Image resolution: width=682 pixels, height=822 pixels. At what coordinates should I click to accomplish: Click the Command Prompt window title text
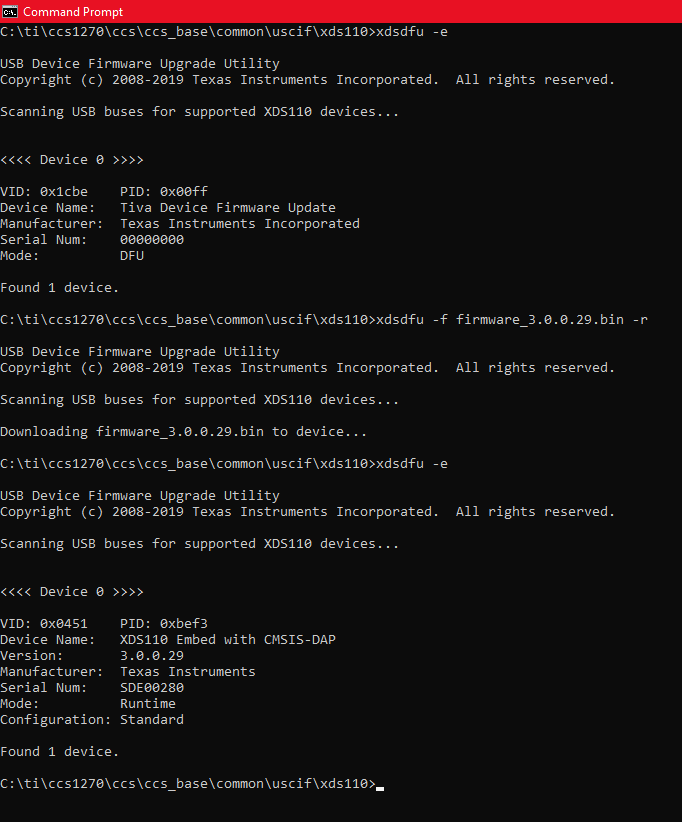pyautogui.click(x=73, y=11)
